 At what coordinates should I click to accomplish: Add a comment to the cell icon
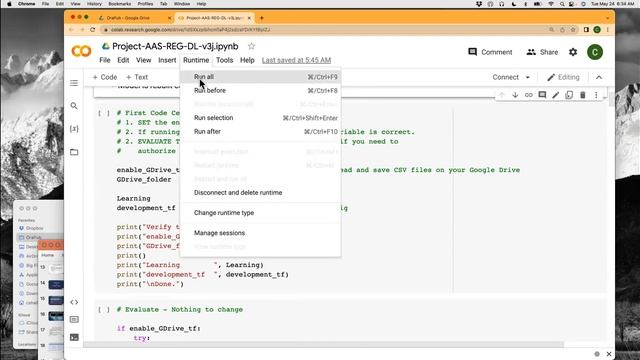click(542, 95)
